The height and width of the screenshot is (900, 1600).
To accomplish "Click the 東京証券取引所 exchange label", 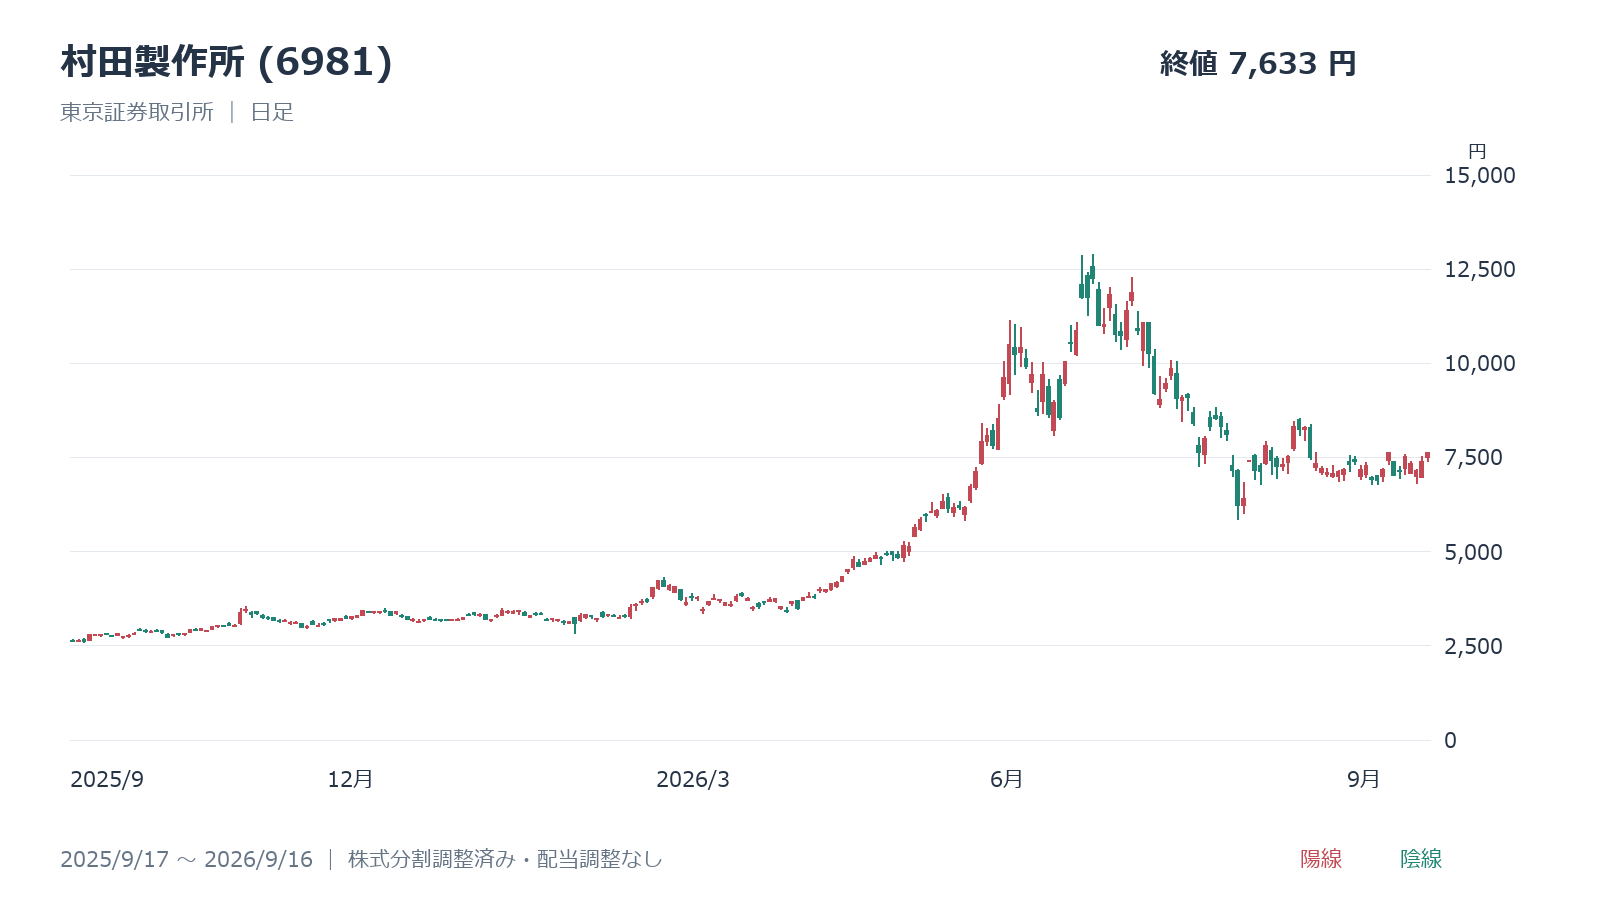I will (137, 112).
